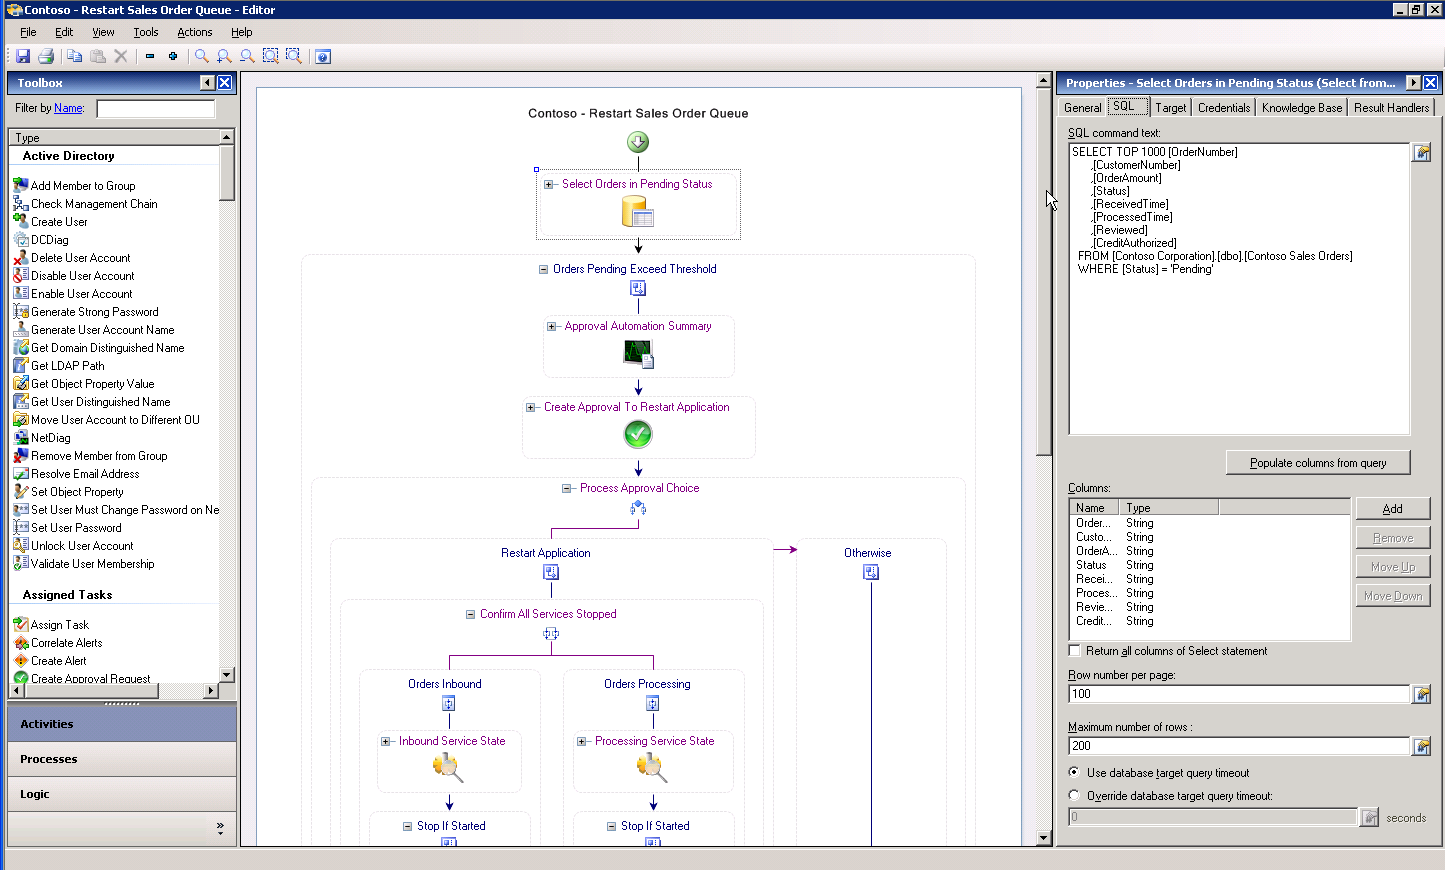Screen dimensions: 1445x870
Task: Open the Tools menu
Action: point(146,32)
